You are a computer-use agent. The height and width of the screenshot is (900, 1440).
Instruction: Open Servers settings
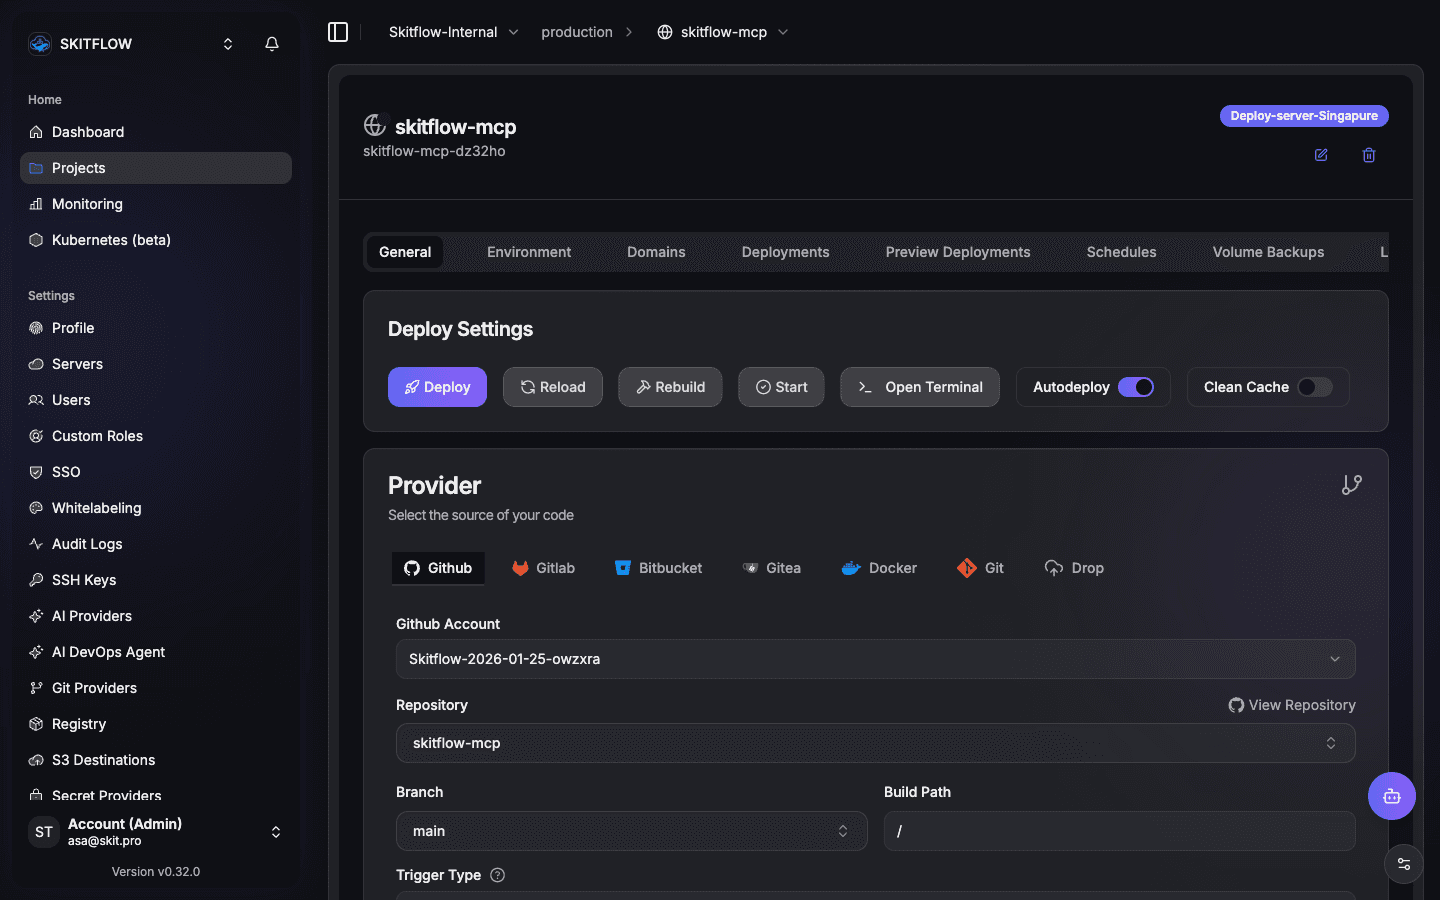(x=156, y=364)
